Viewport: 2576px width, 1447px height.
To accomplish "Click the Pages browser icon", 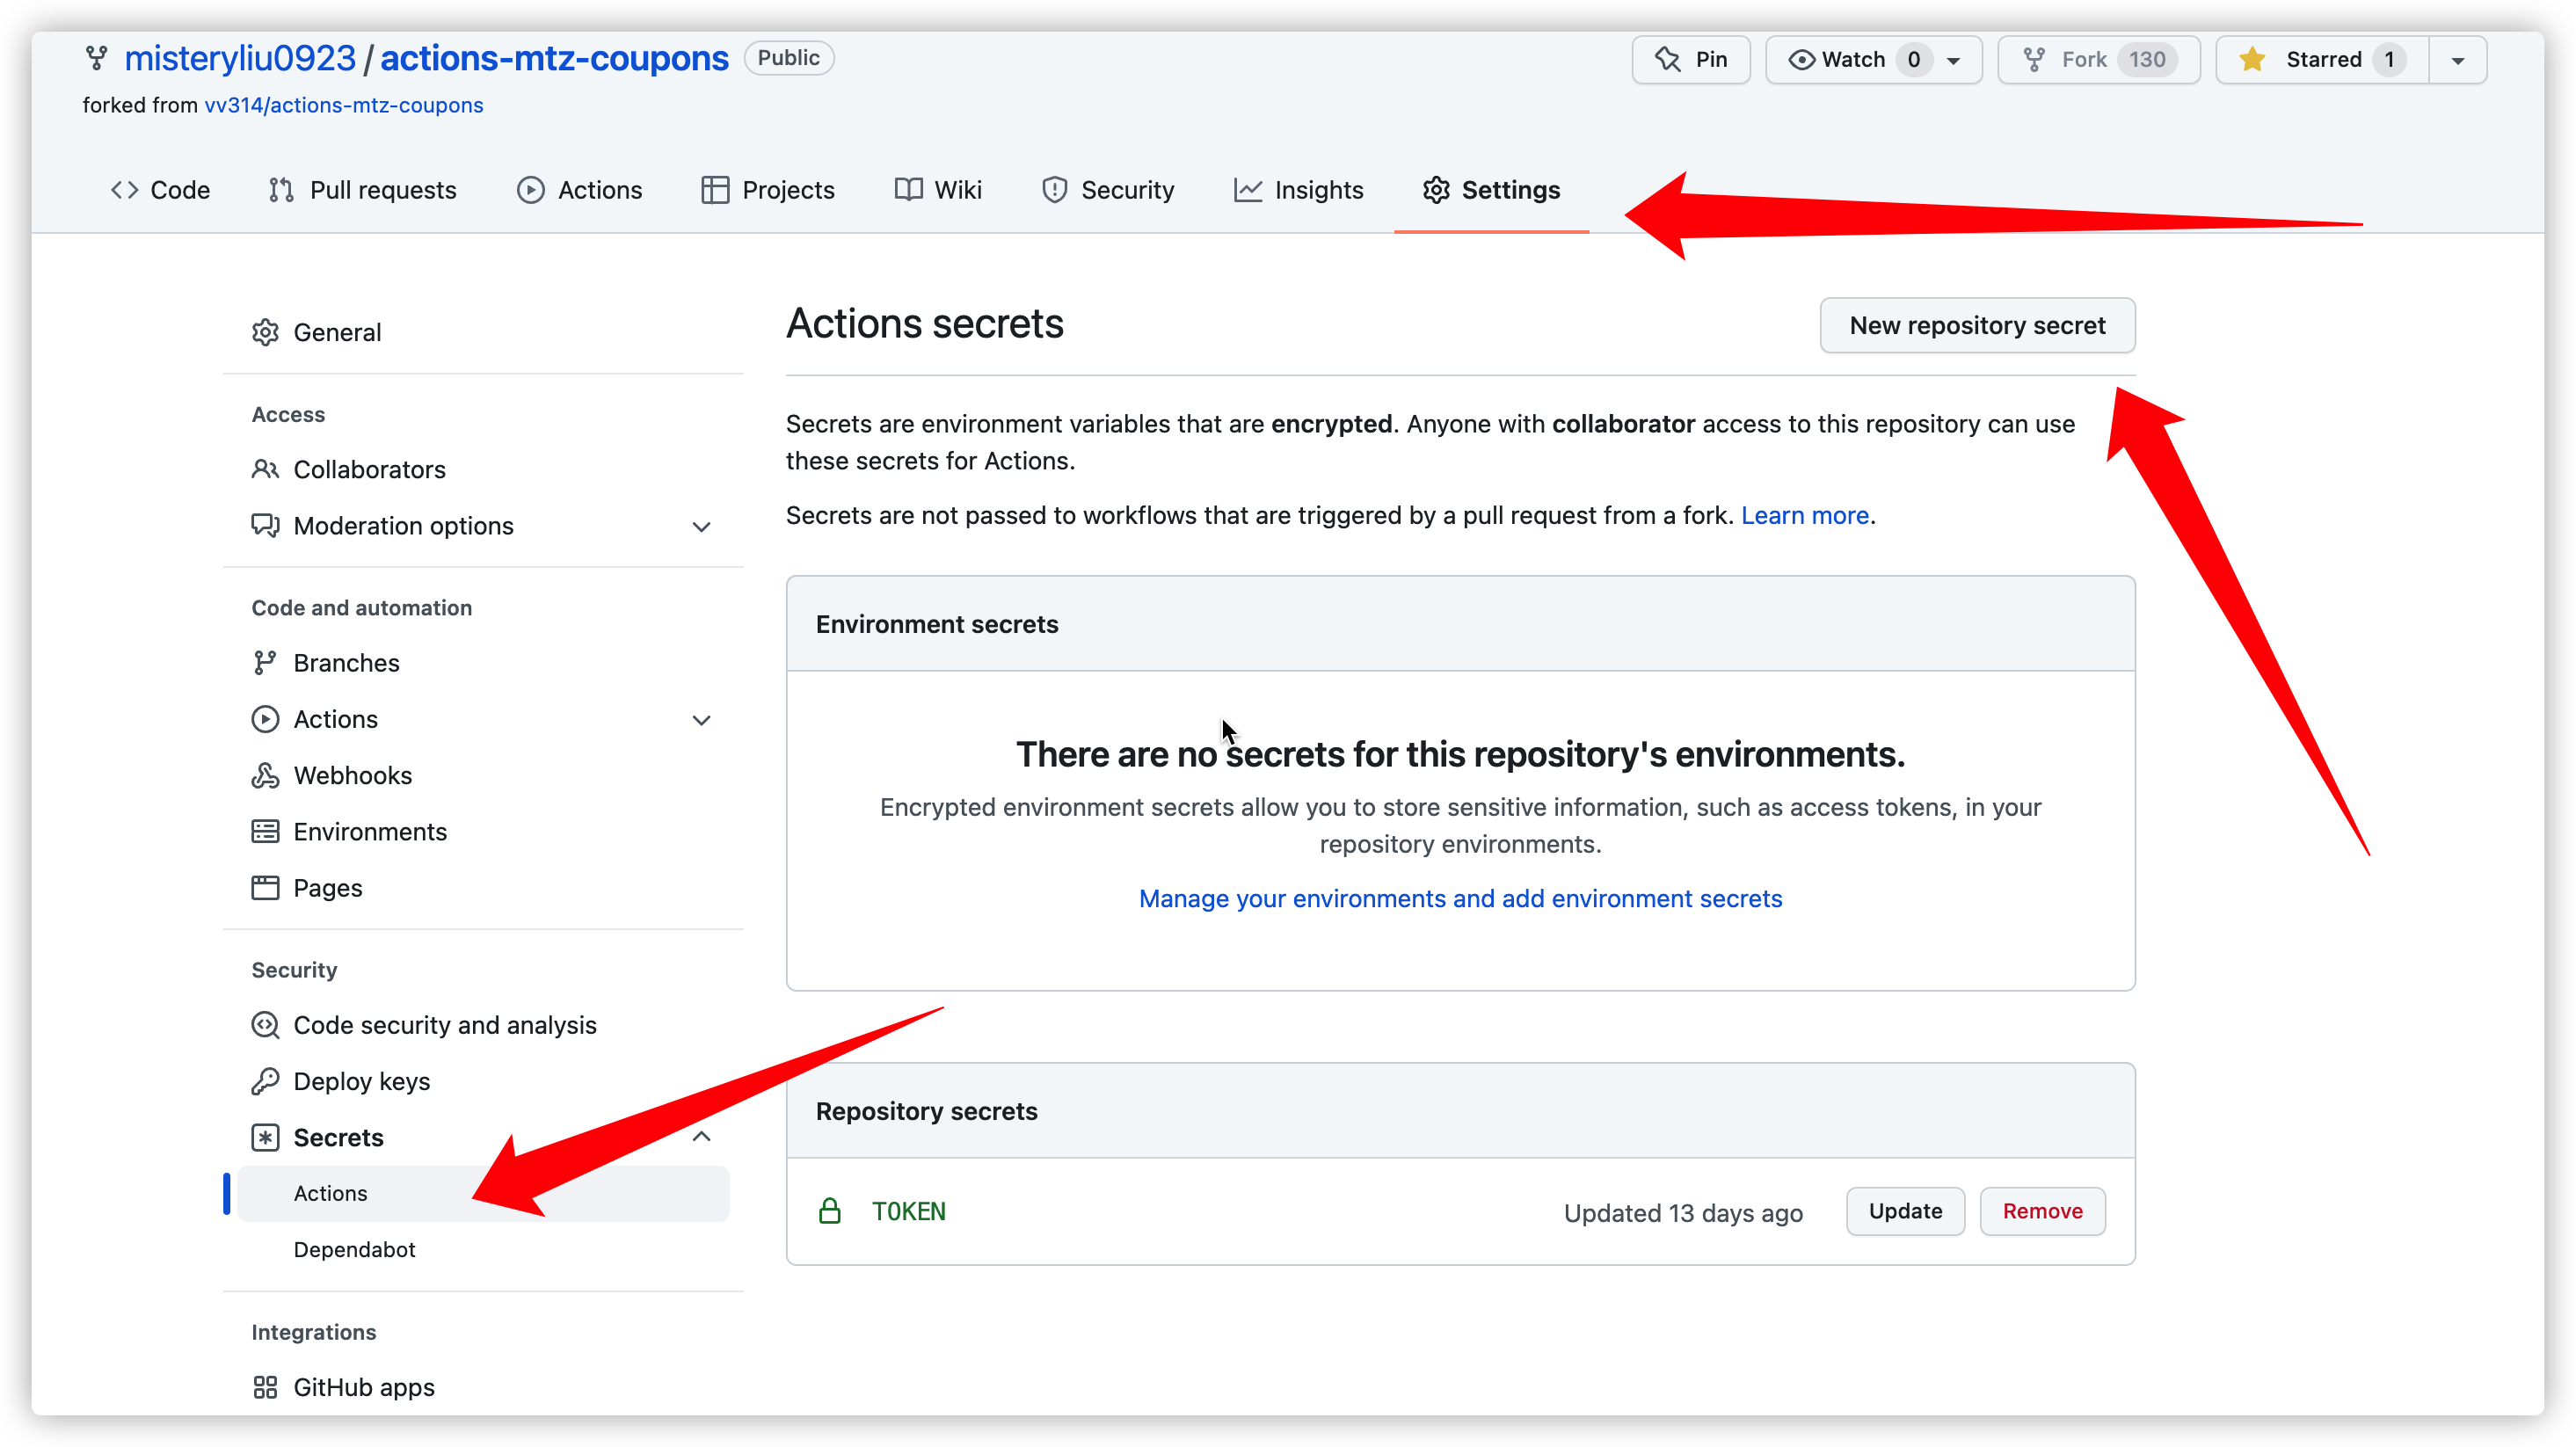I will click(x=265, y=888).
